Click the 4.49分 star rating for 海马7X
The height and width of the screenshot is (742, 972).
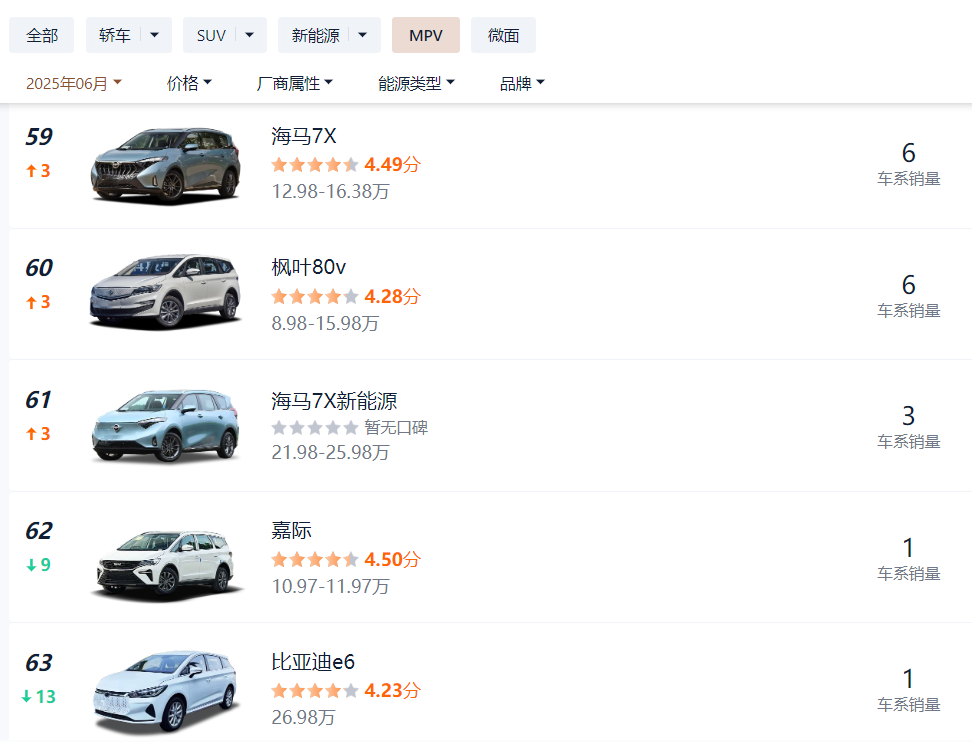[346, 165]
